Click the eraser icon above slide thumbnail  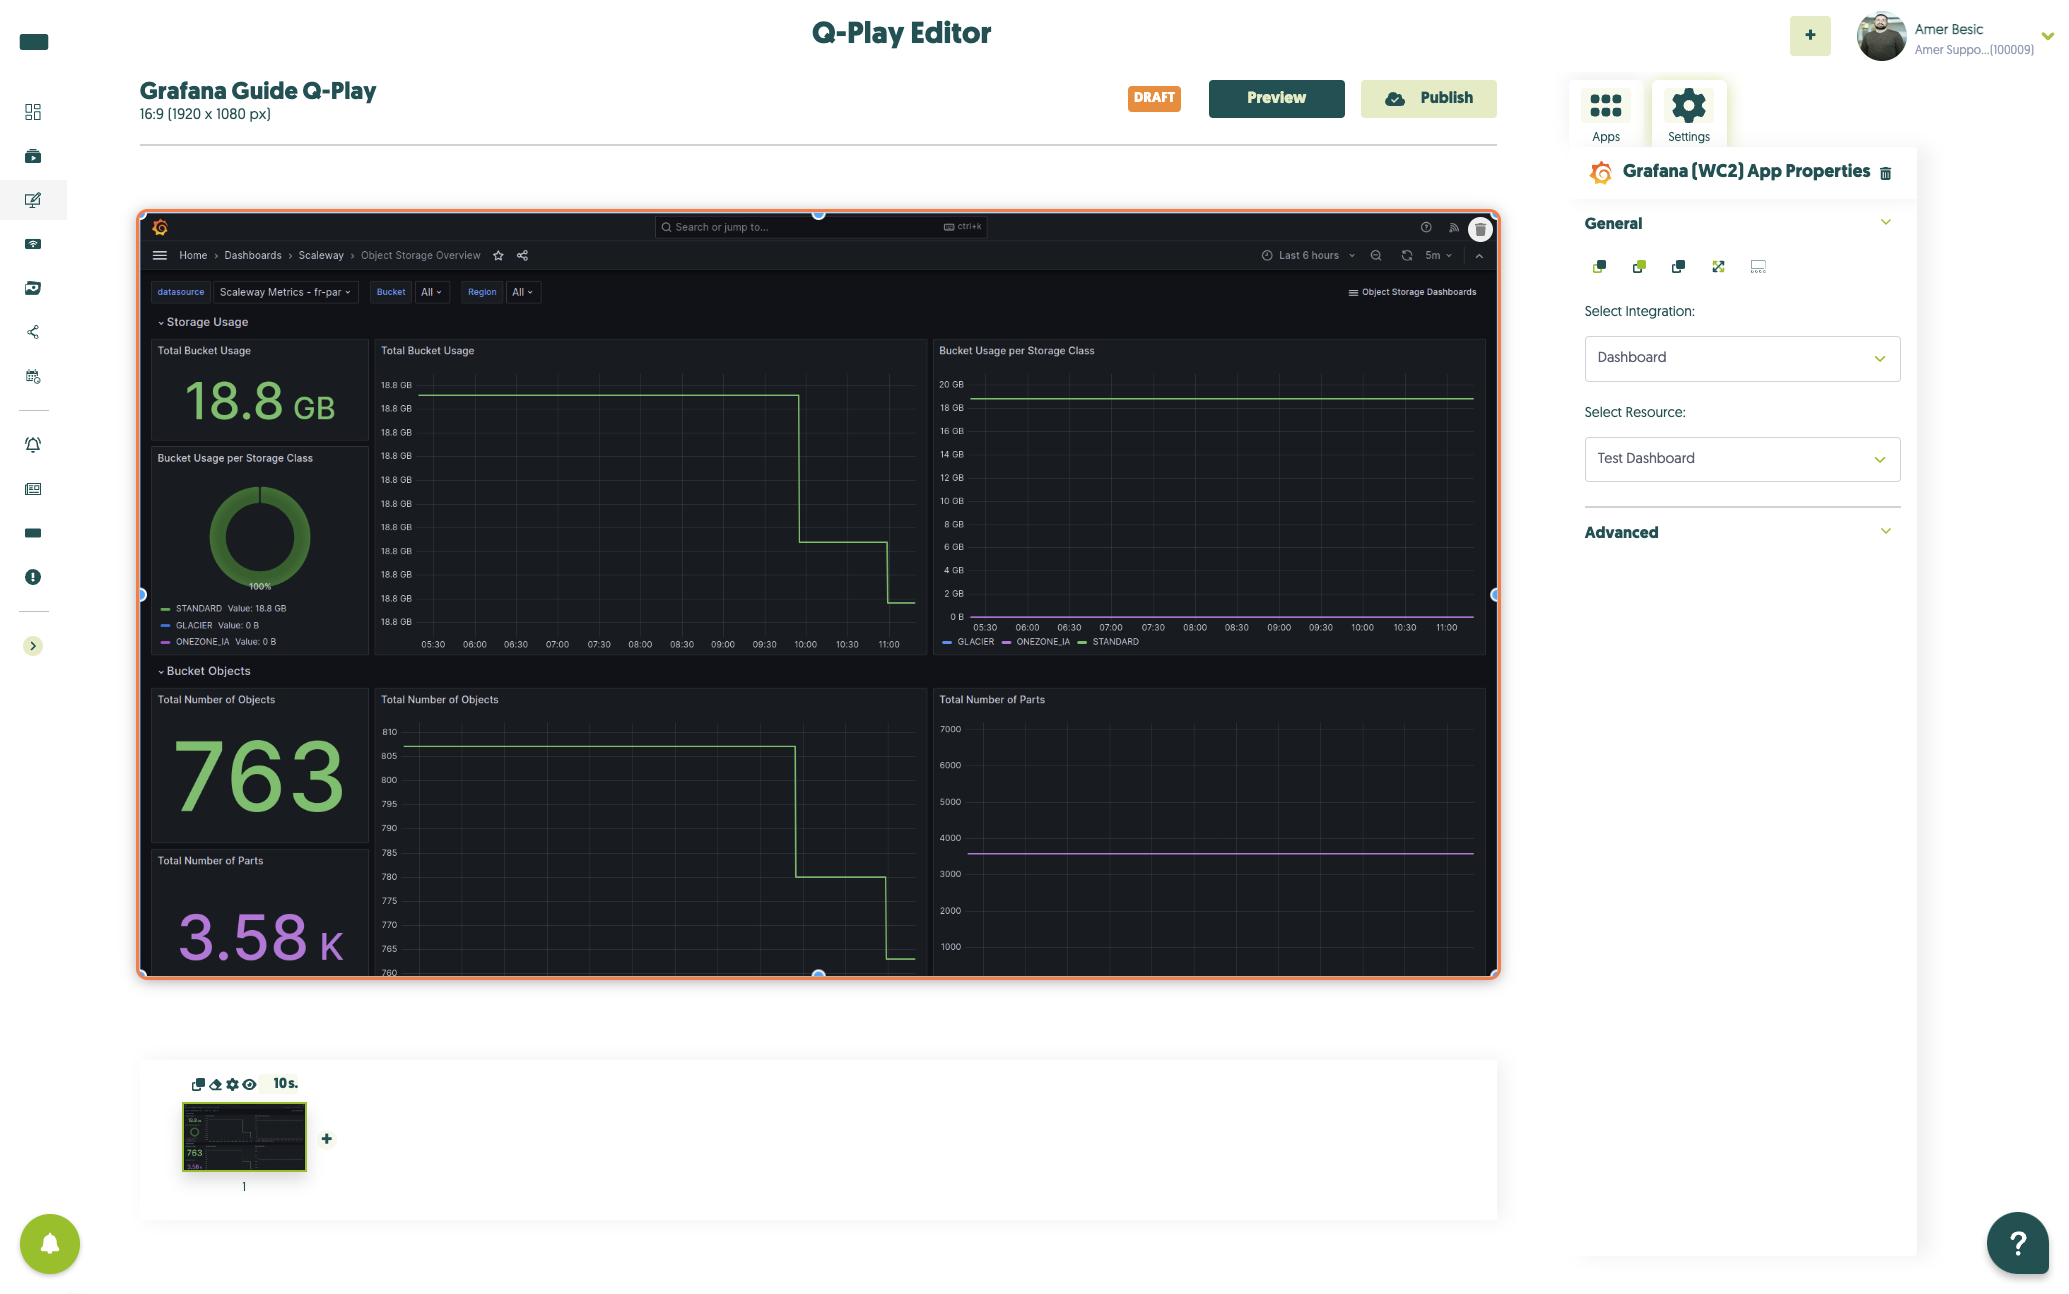(215, 1084)
